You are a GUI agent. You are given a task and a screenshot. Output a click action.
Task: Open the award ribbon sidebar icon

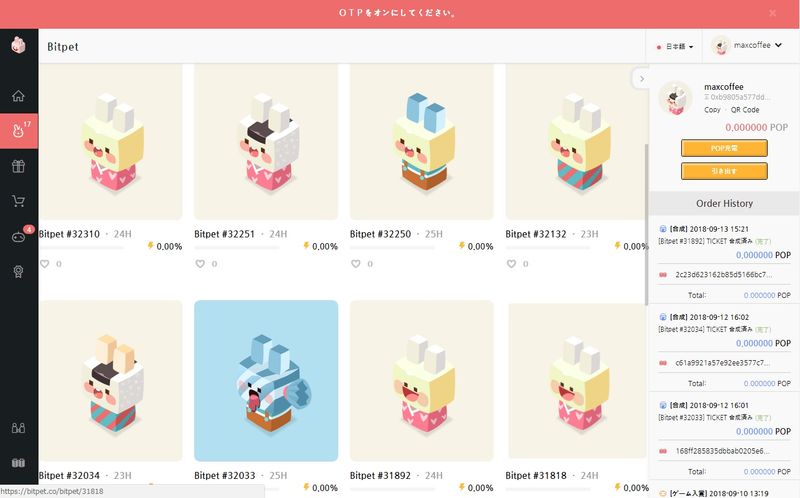(x=18, y=271)
